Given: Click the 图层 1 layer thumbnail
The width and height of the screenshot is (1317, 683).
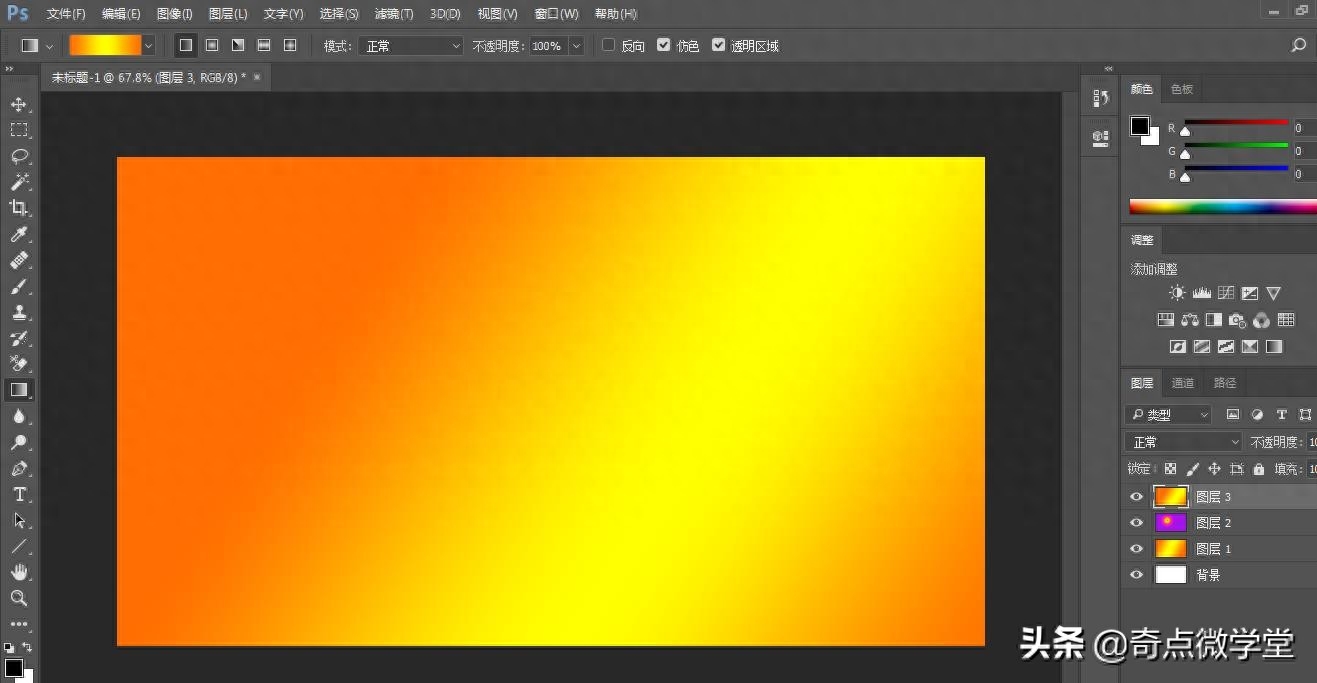Looking at the screenshot, I should coord(1170,549).
